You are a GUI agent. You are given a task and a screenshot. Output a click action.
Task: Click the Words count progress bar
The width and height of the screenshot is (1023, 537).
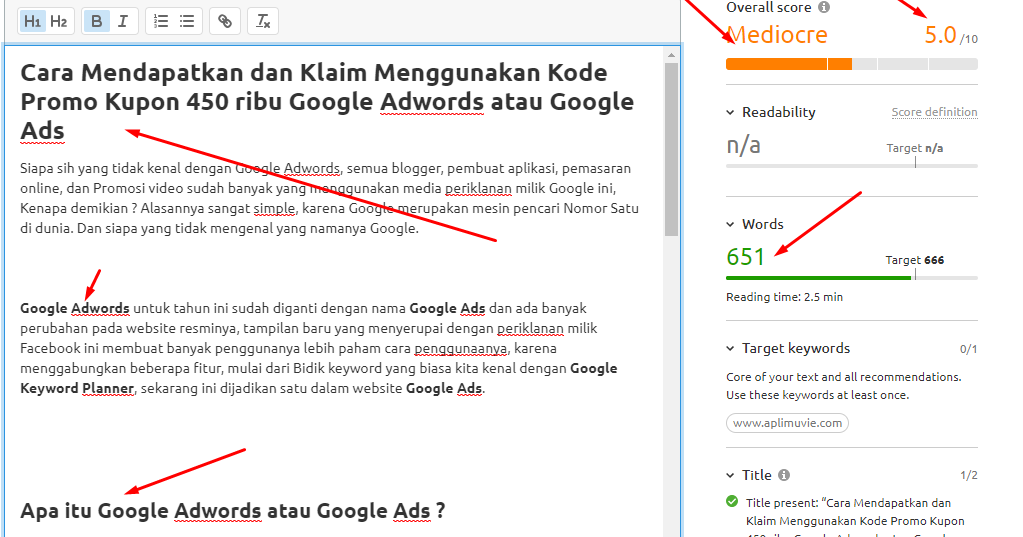point(851,278)
